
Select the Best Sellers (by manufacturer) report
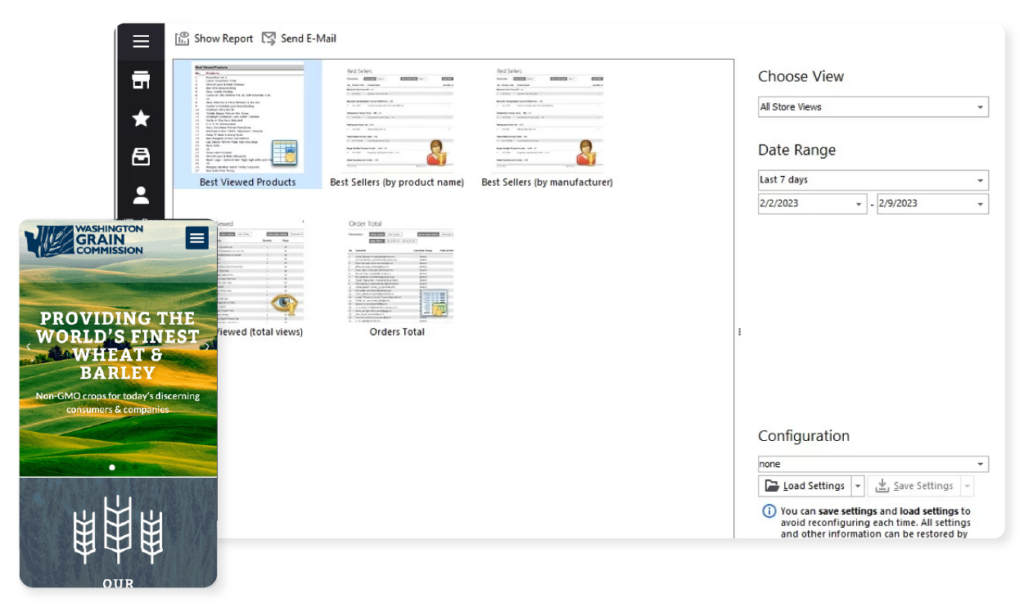547,127
